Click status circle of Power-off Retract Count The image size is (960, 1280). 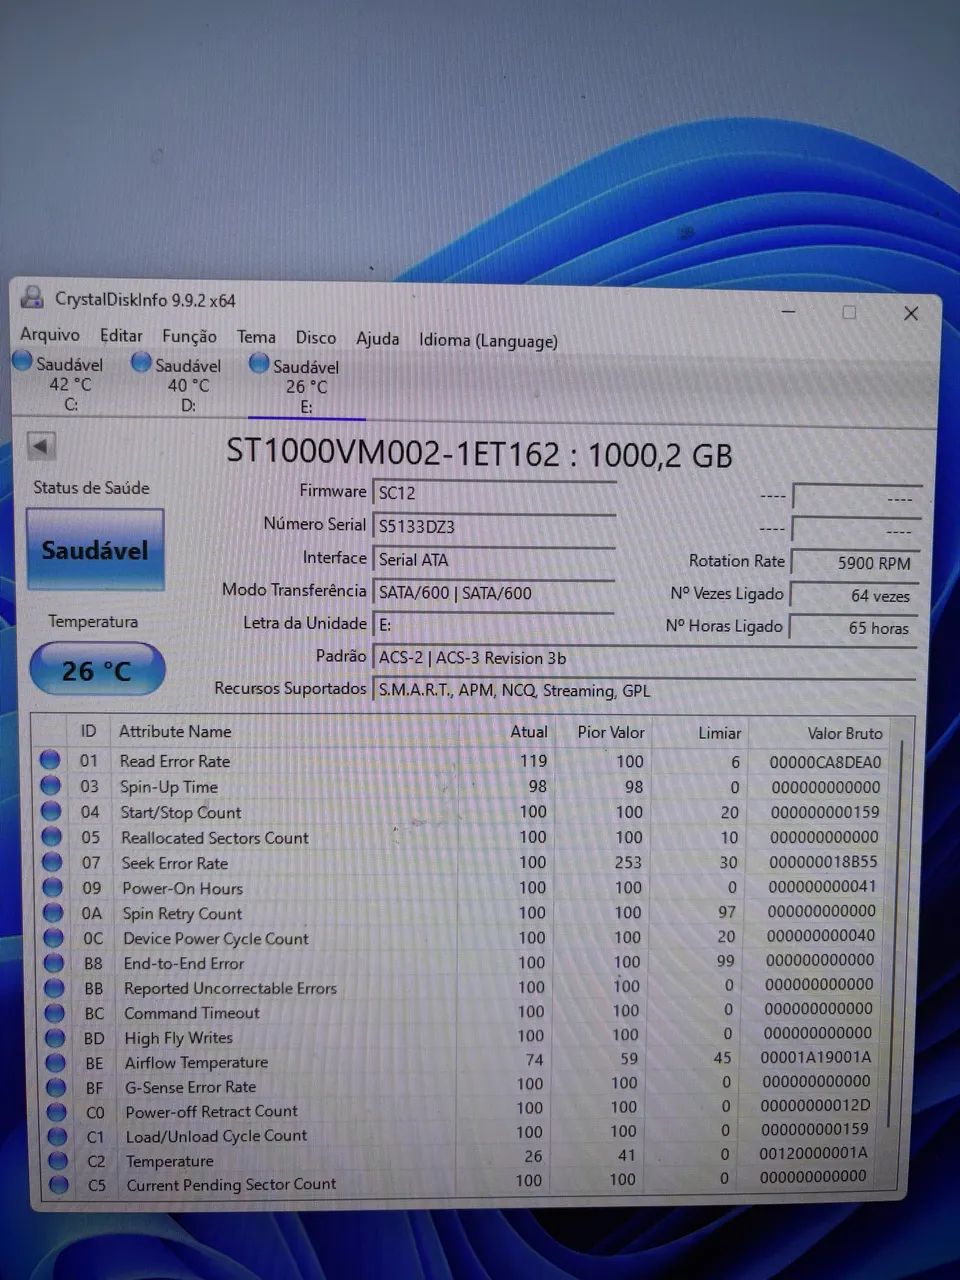tap(58, 1111)
